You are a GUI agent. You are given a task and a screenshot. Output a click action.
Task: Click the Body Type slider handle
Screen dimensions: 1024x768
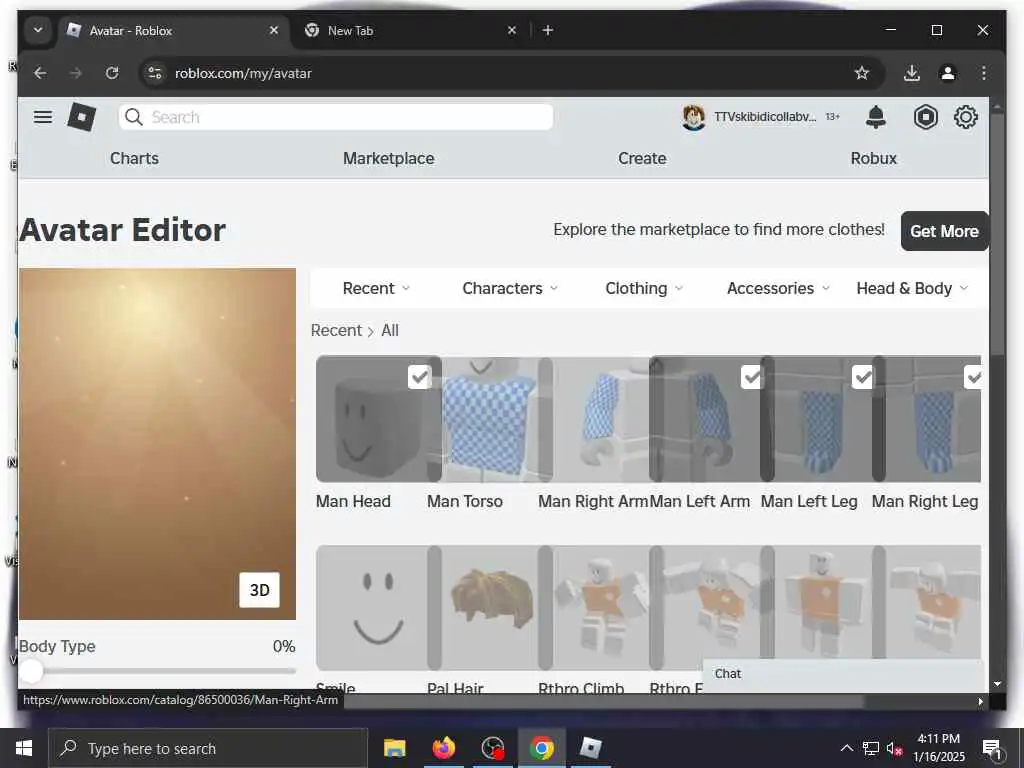tap(30, 671)
